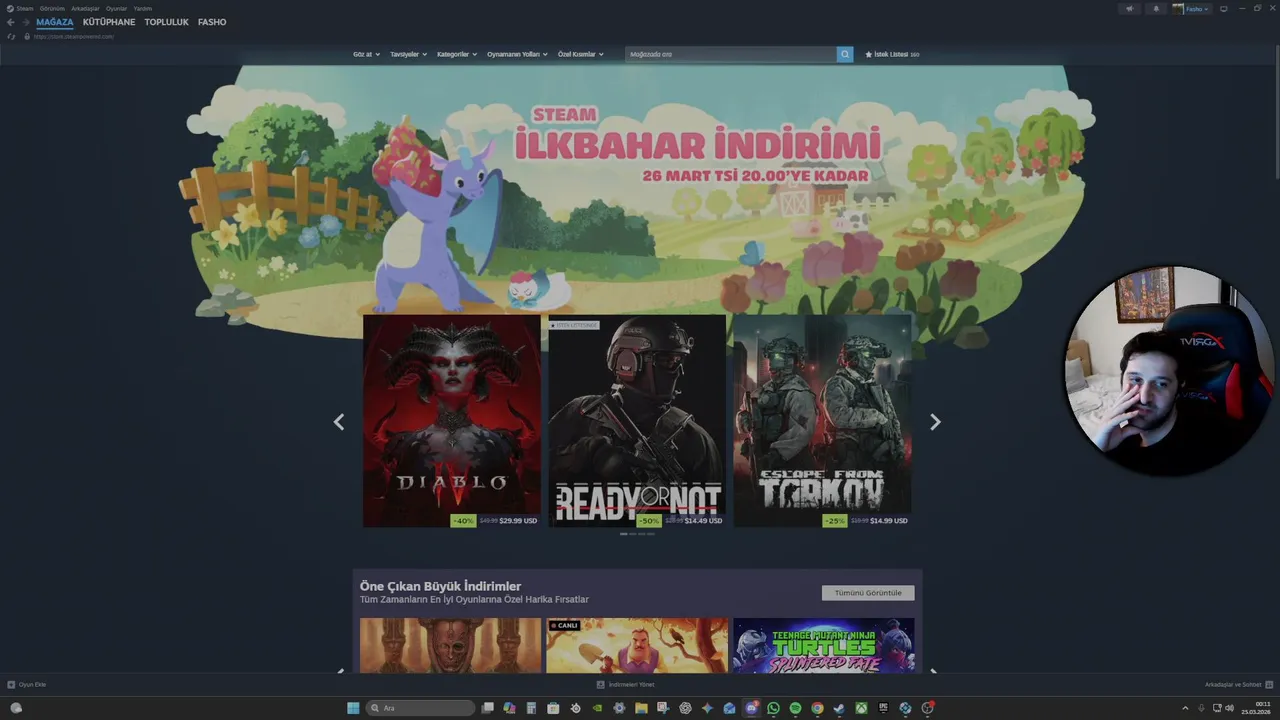Open the Görünüm menu

click(x=52, y=8)
